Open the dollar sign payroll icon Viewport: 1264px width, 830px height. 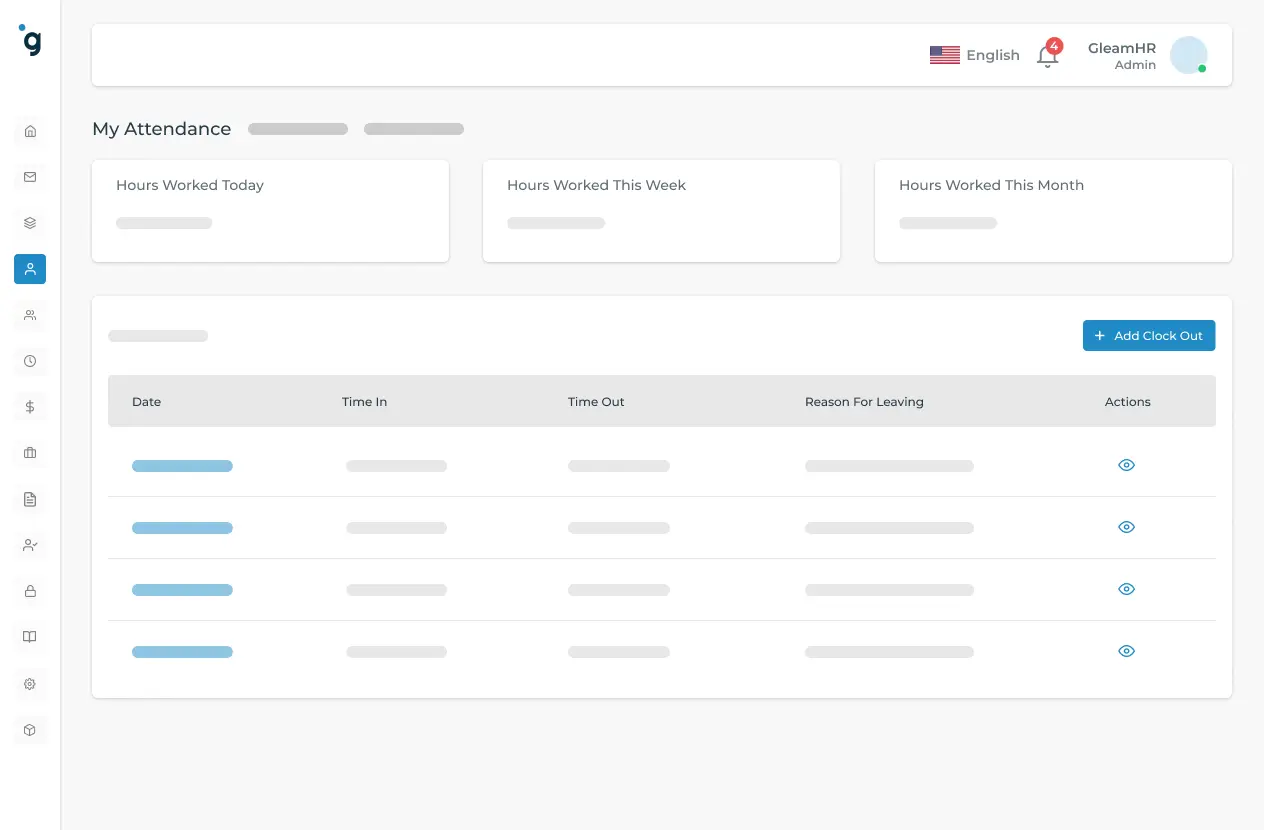(x=30, y=407)
